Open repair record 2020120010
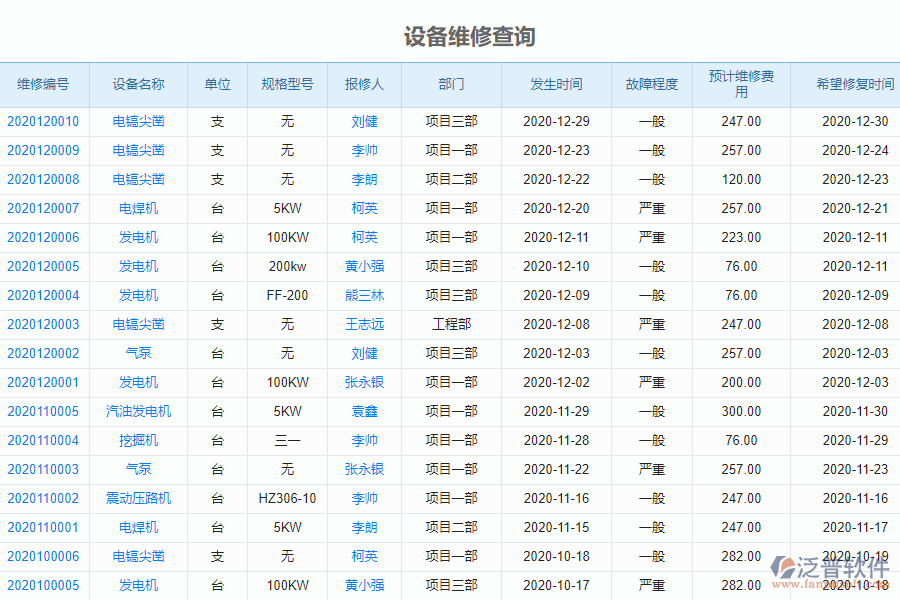 pyautogui.click(x=42, y=121)
